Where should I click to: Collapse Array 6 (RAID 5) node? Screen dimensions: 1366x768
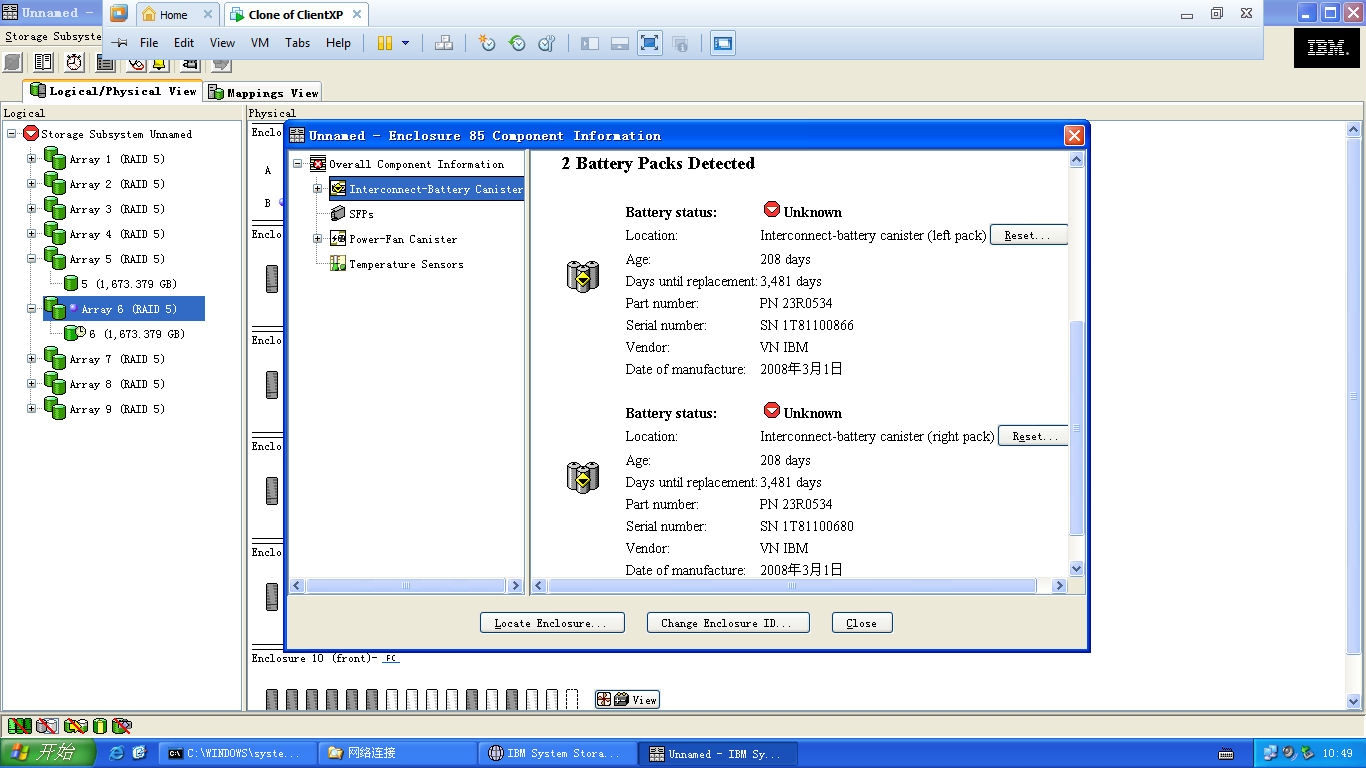31,308
